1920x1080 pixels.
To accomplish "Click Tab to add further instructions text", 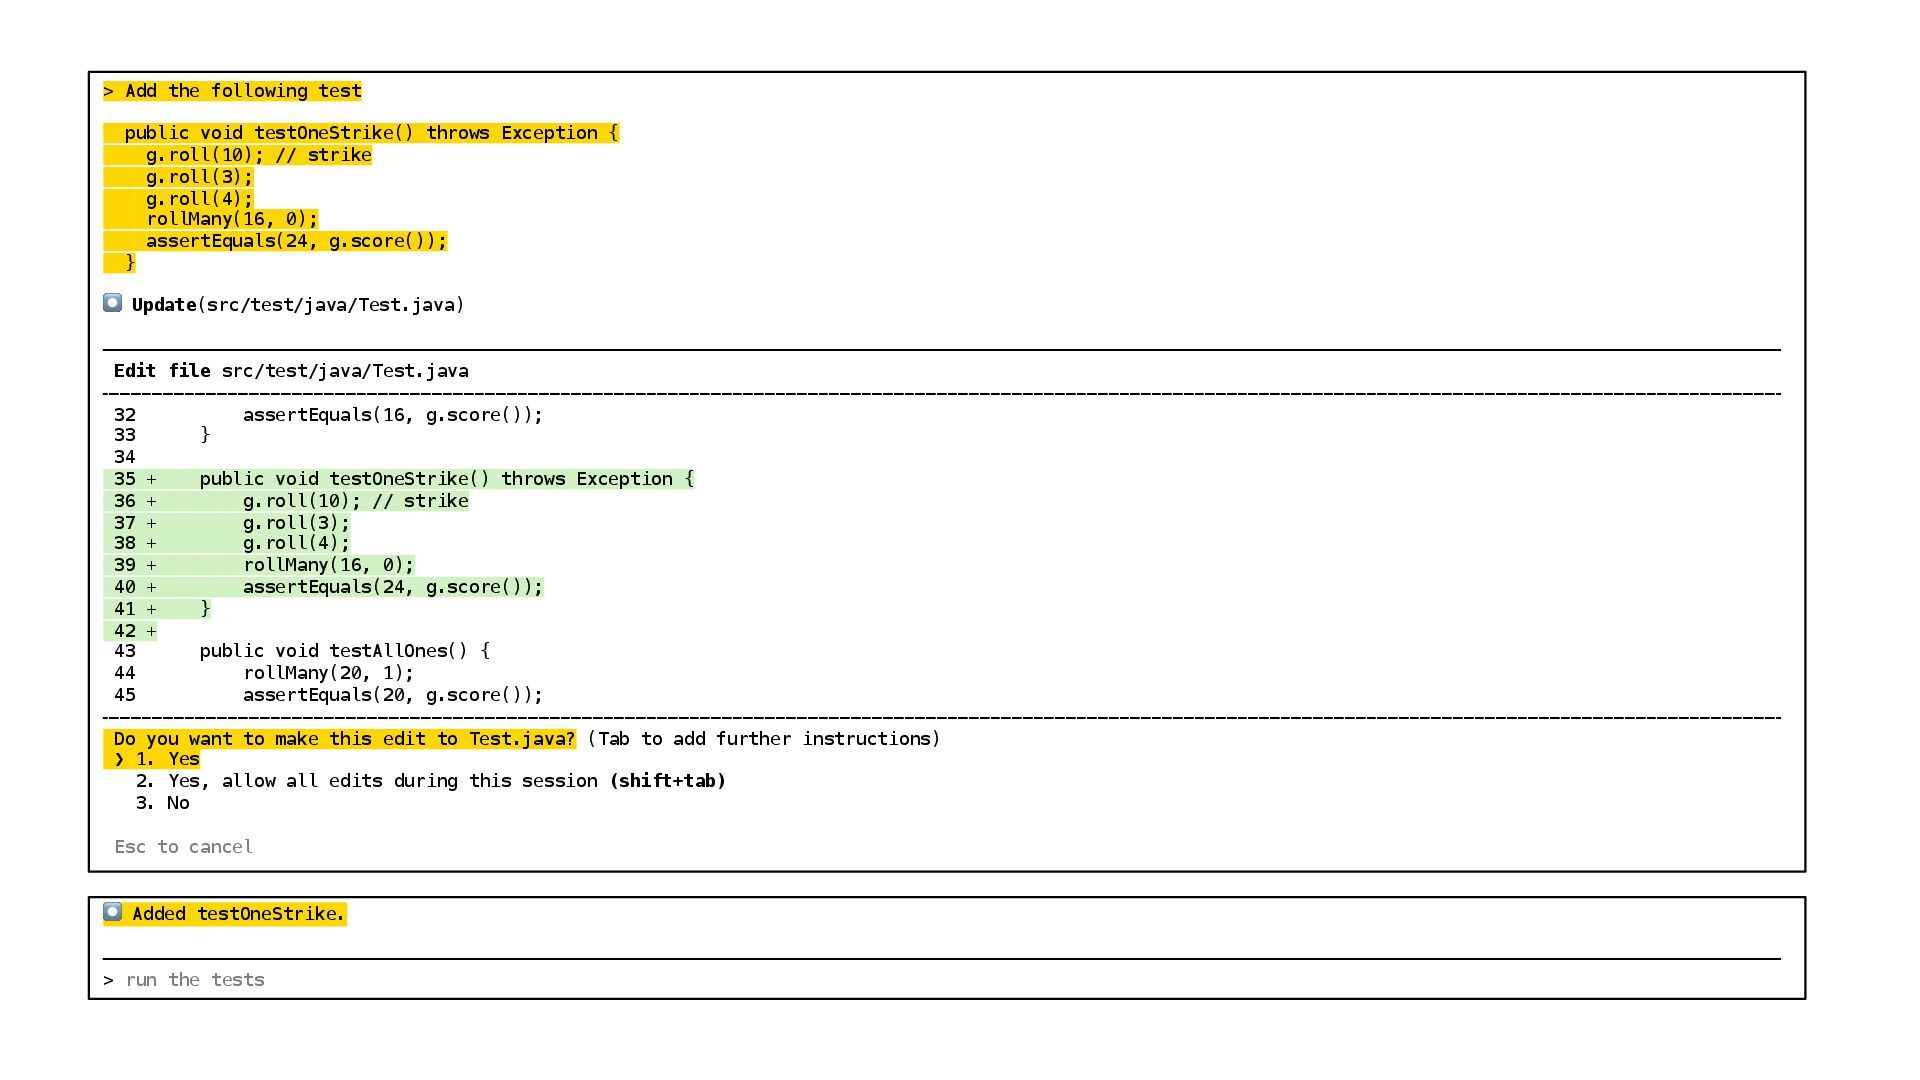I will coord(763,739).
